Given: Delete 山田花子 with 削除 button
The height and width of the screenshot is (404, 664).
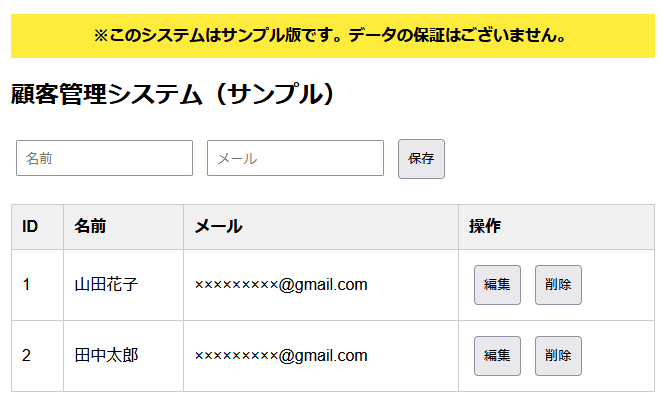Looking at the screenshot, I should tap(558, 285).
